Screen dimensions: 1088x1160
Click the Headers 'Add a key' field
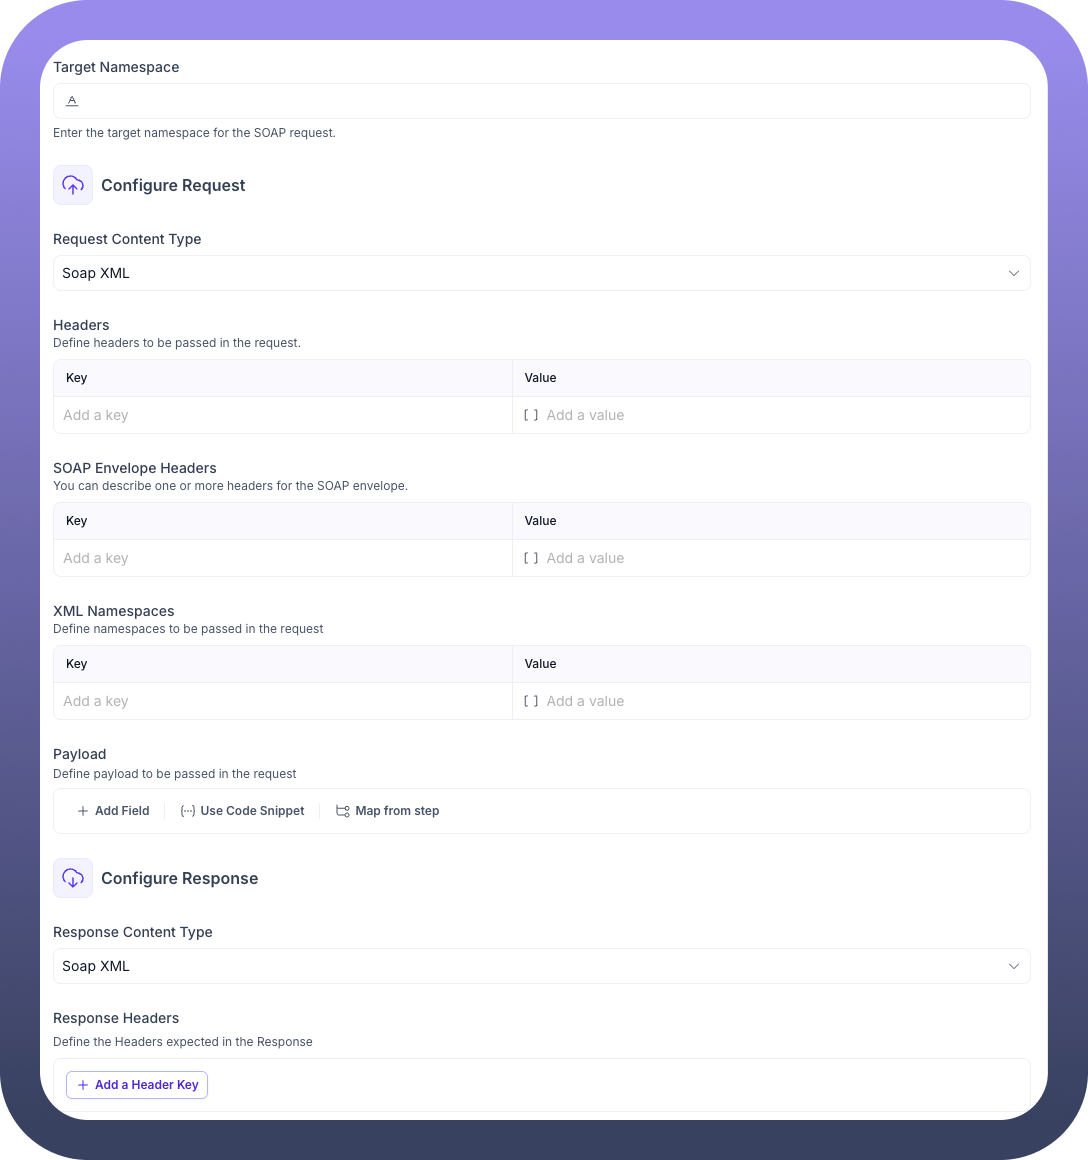click(x=282, y=415)
